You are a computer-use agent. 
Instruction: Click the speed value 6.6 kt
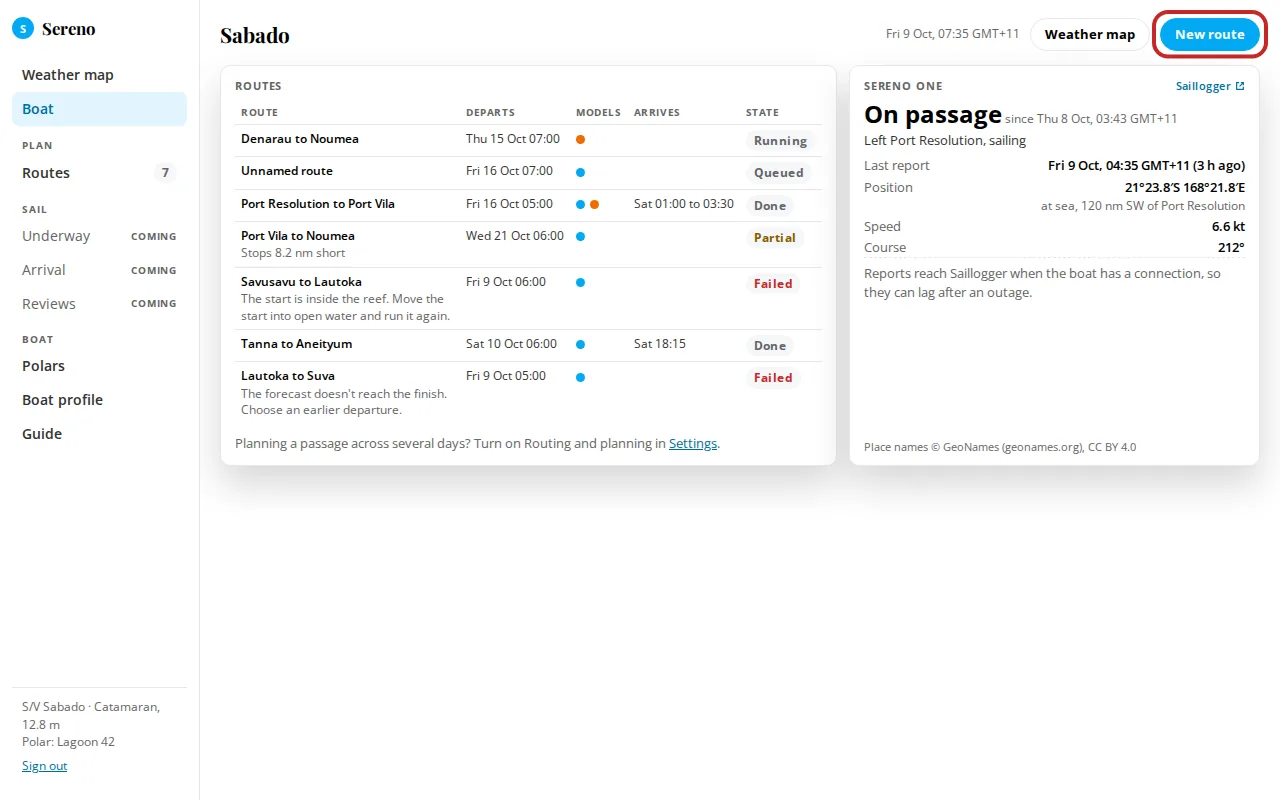pos(1228,227)
